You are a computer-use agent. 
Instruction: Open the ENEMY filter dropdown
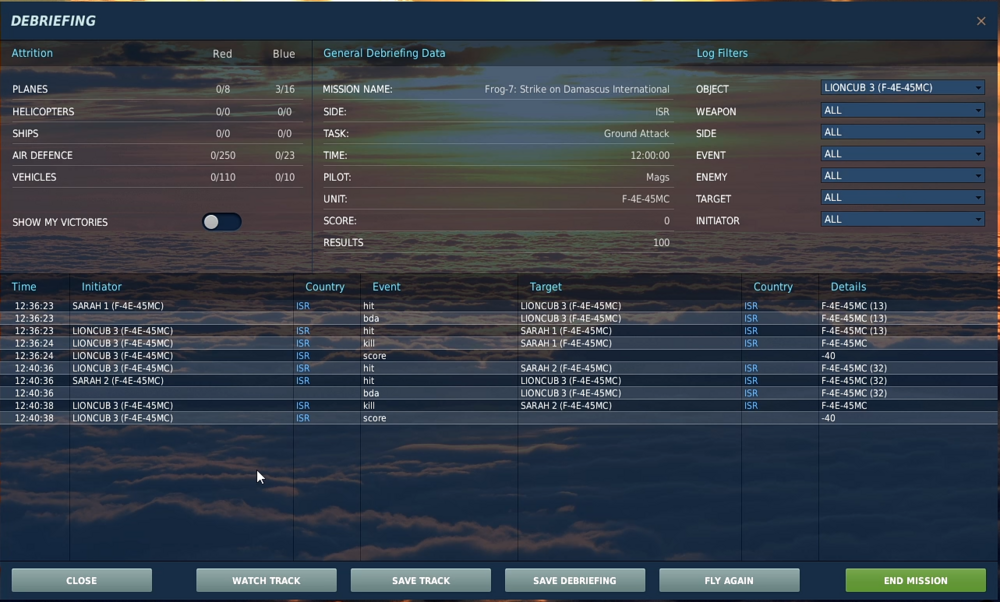click(x=902, y=175)
